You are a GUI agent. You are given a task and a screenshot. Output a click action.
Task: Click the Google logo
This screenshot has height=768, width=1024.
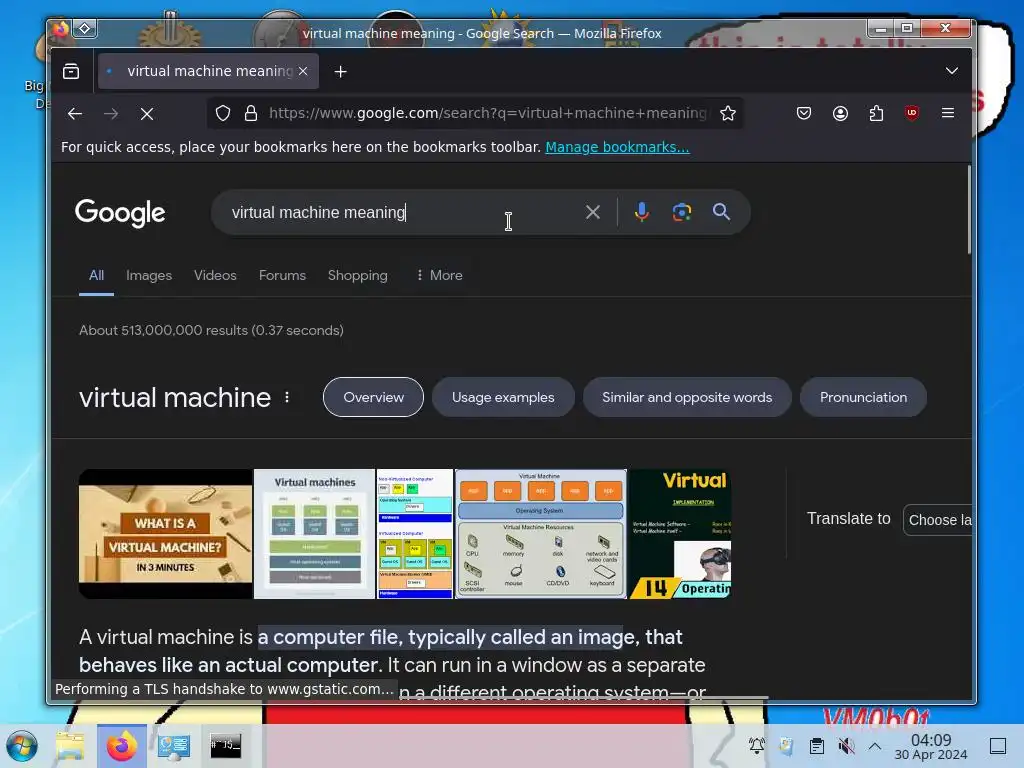tap(120, 213)
